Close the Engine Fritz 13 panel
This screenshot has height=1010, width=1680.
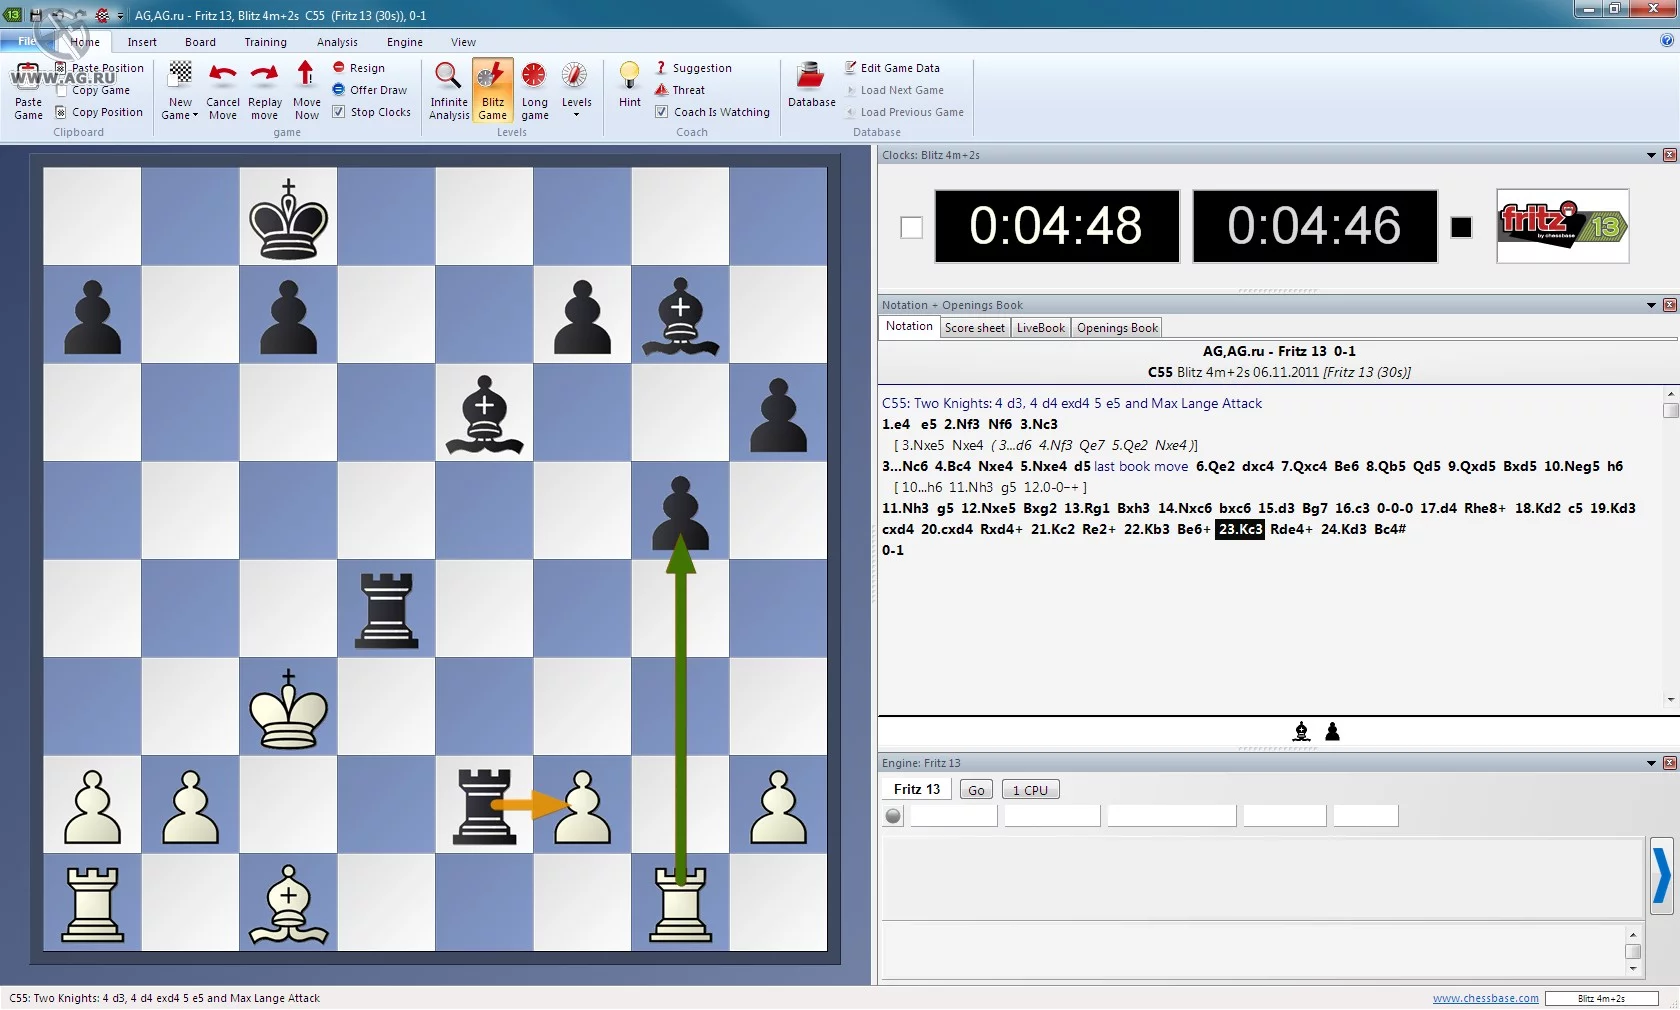pyautogui.click(x=1669, y=763)
